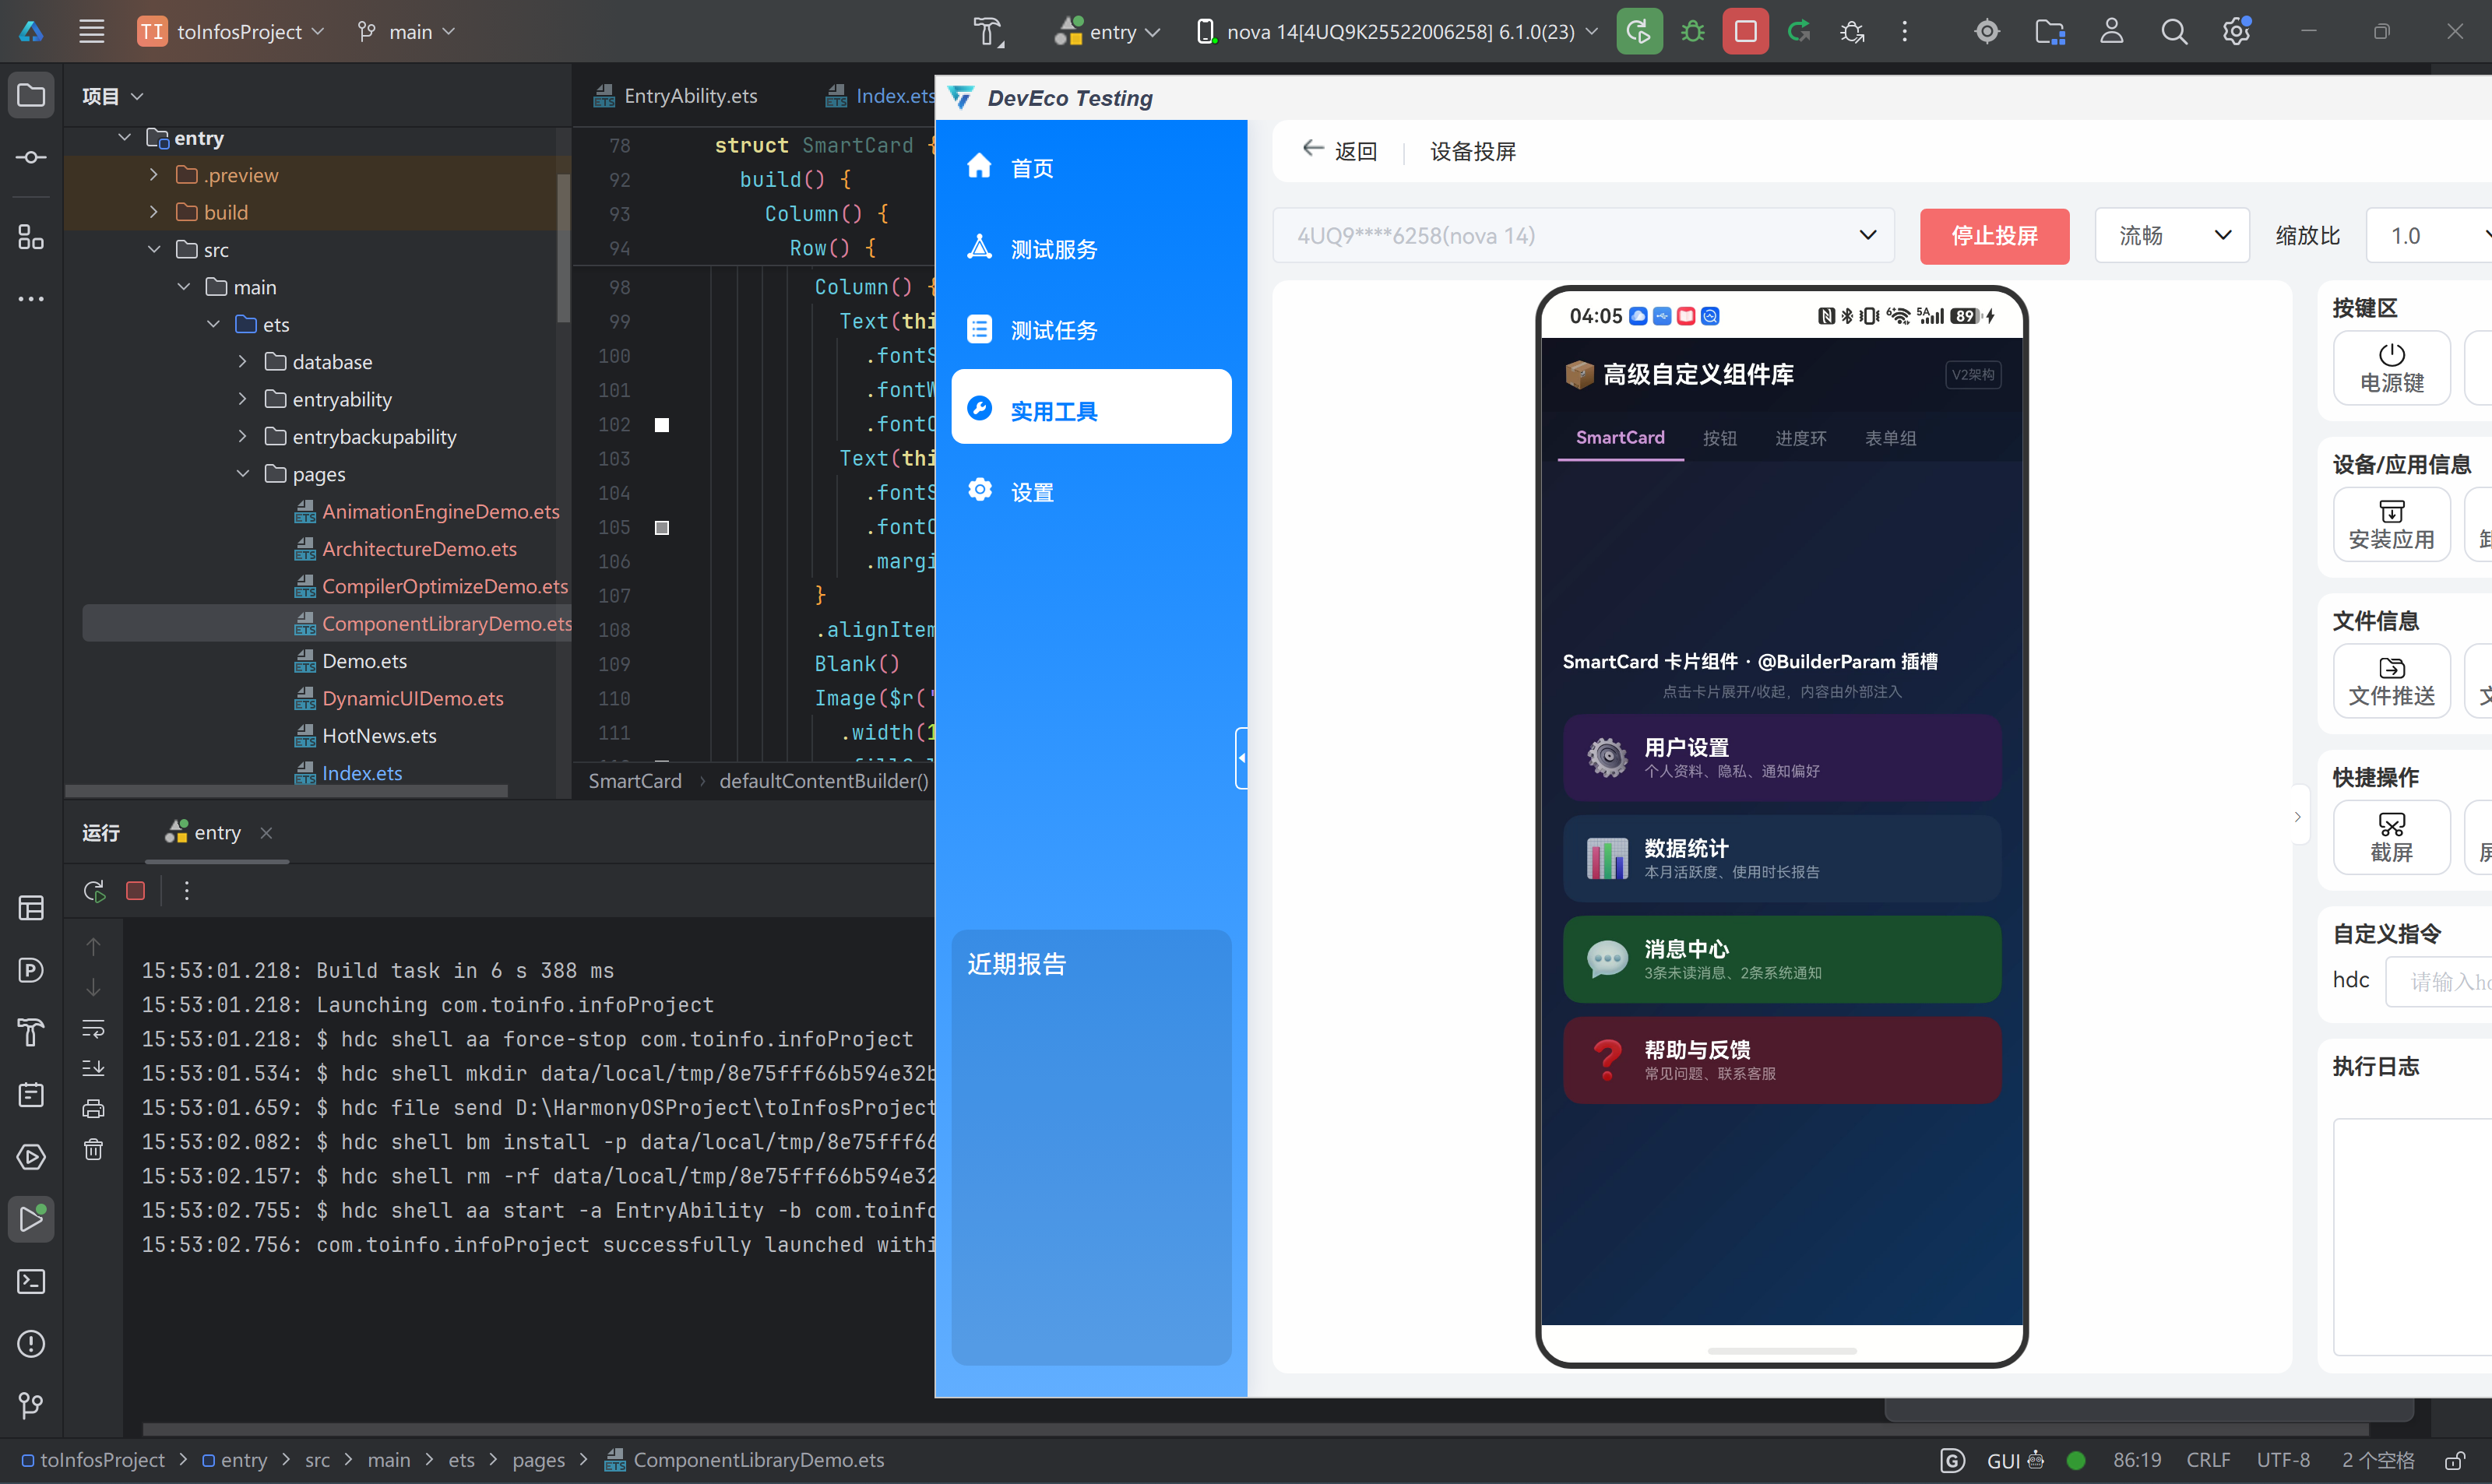Collapse the pages folder
2492x1484 pixels.
[x=243, y=474]
